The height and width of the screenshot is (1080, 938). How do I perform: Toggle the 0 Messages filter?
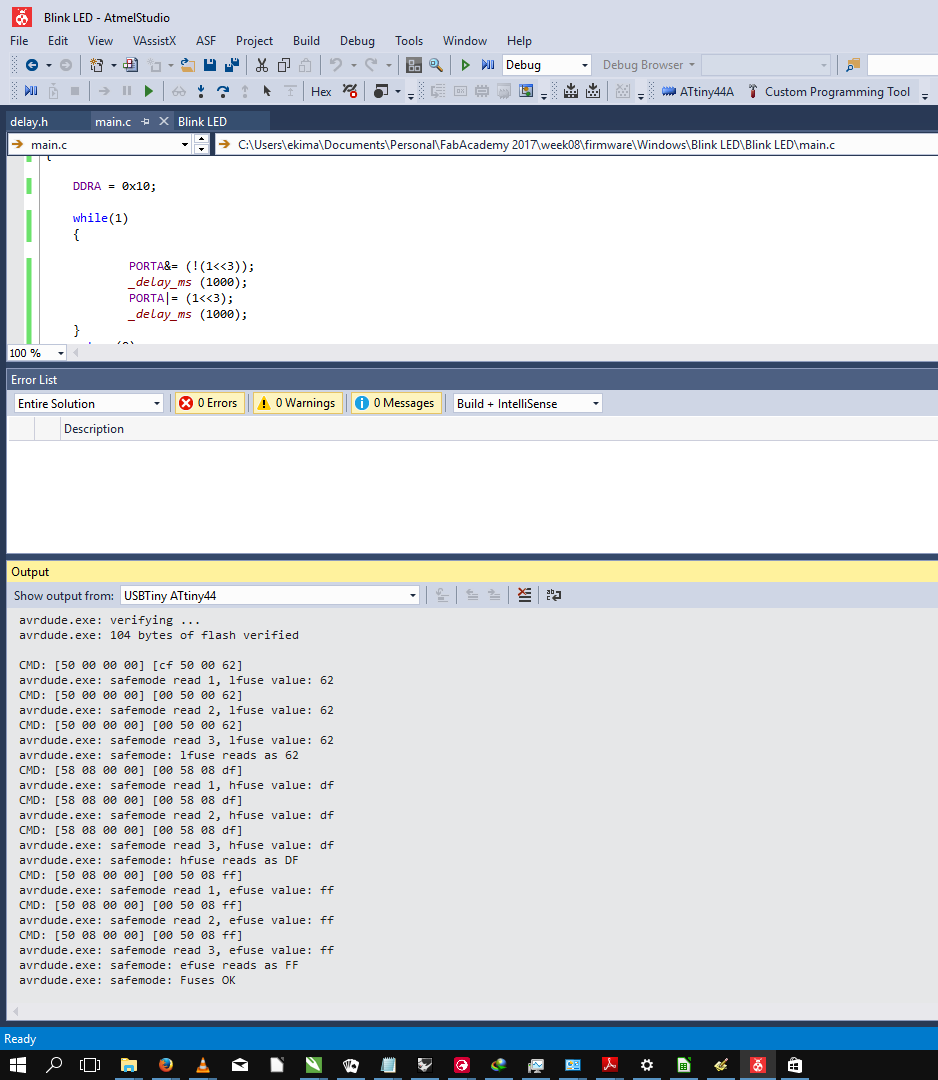coord(397,403)
